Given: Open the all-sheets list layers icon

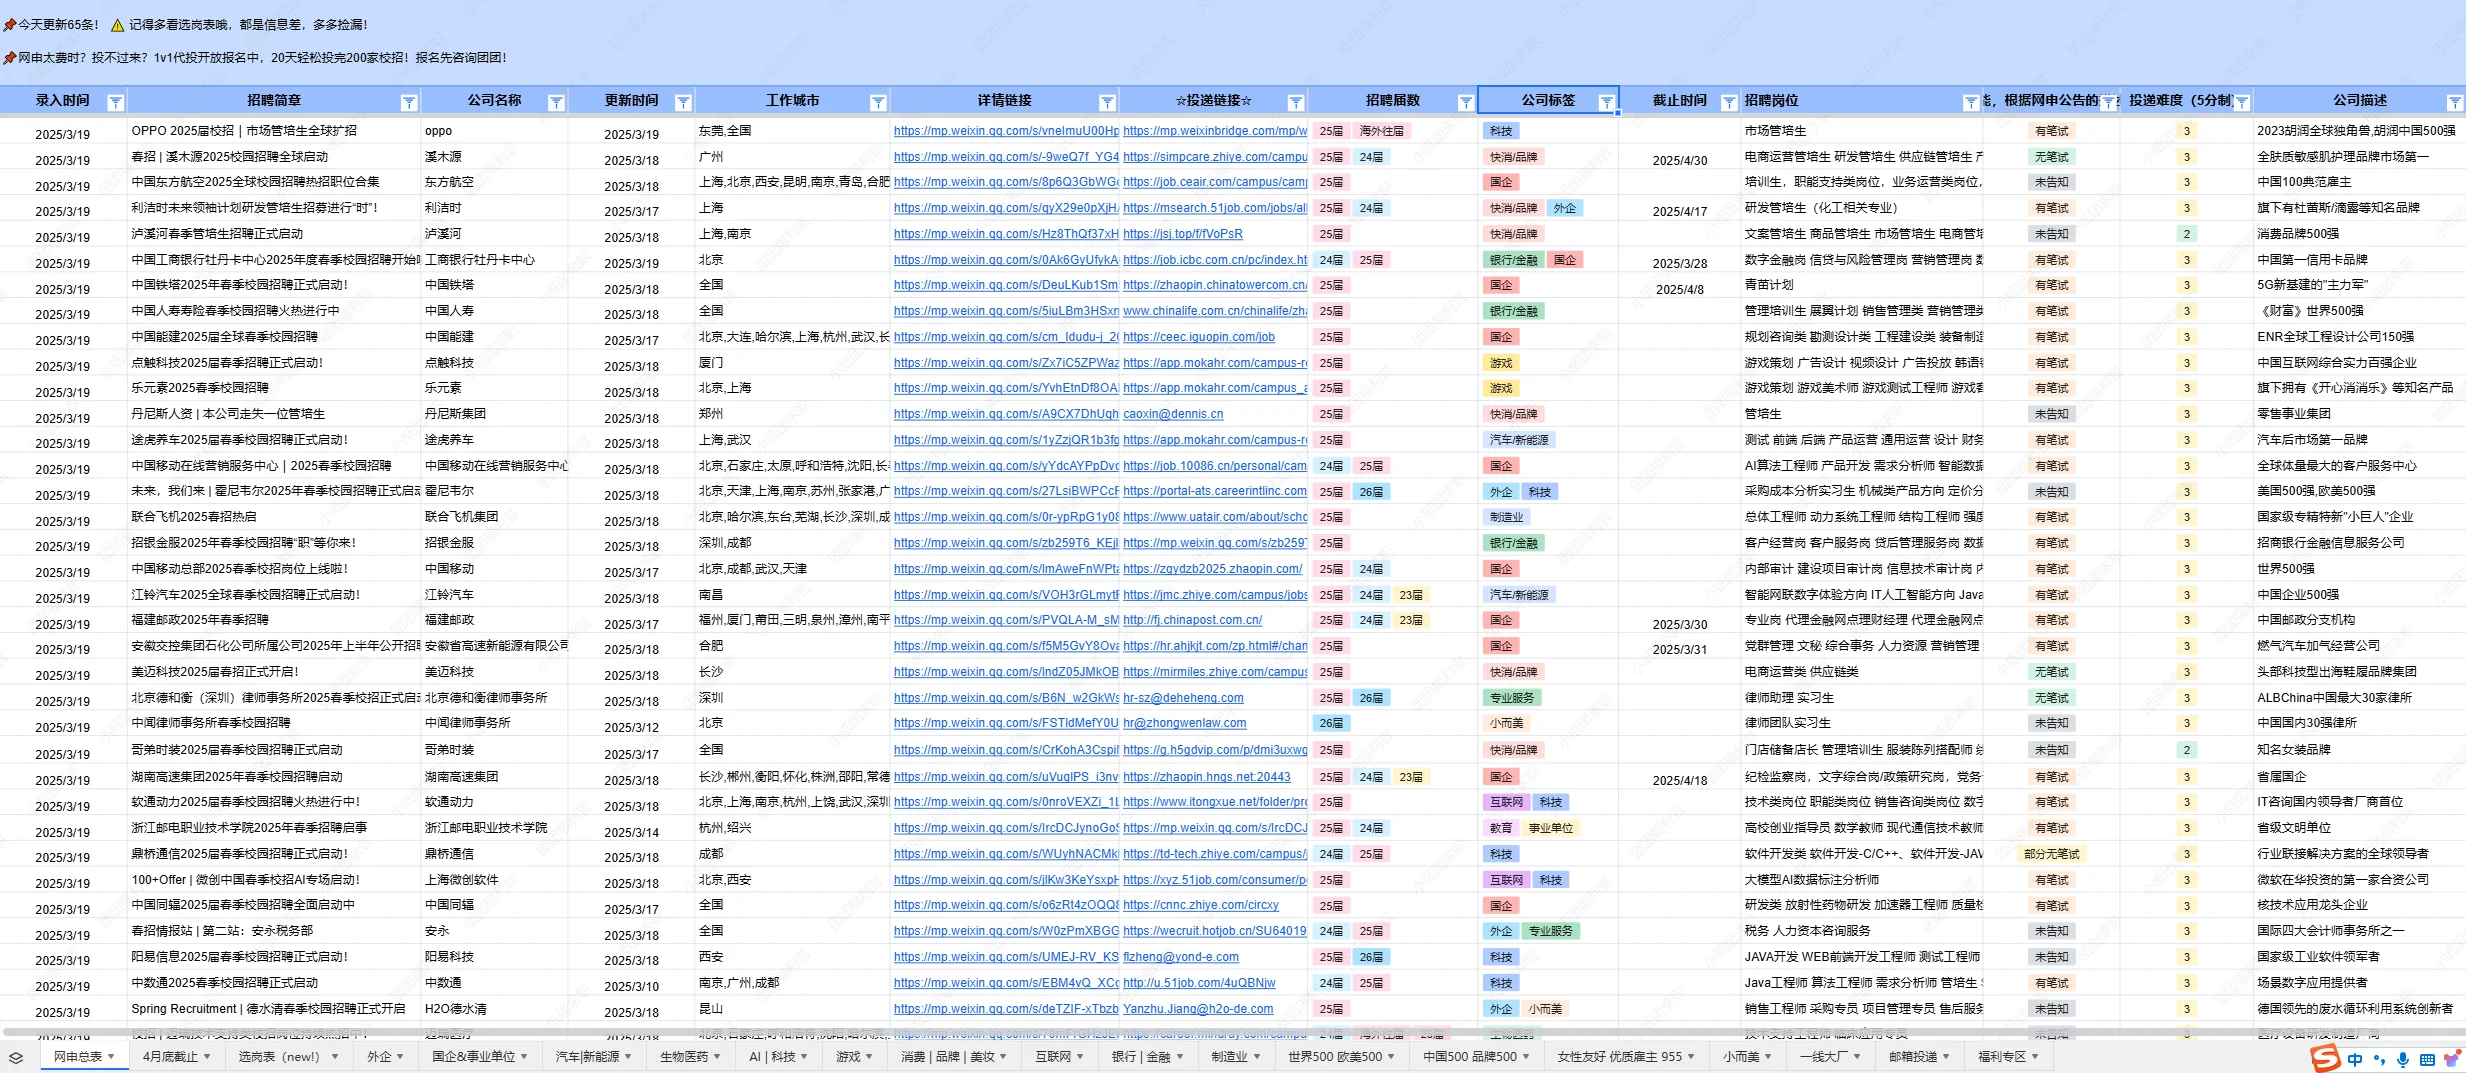Looking at the screenshot, I should click(16, 1057).
